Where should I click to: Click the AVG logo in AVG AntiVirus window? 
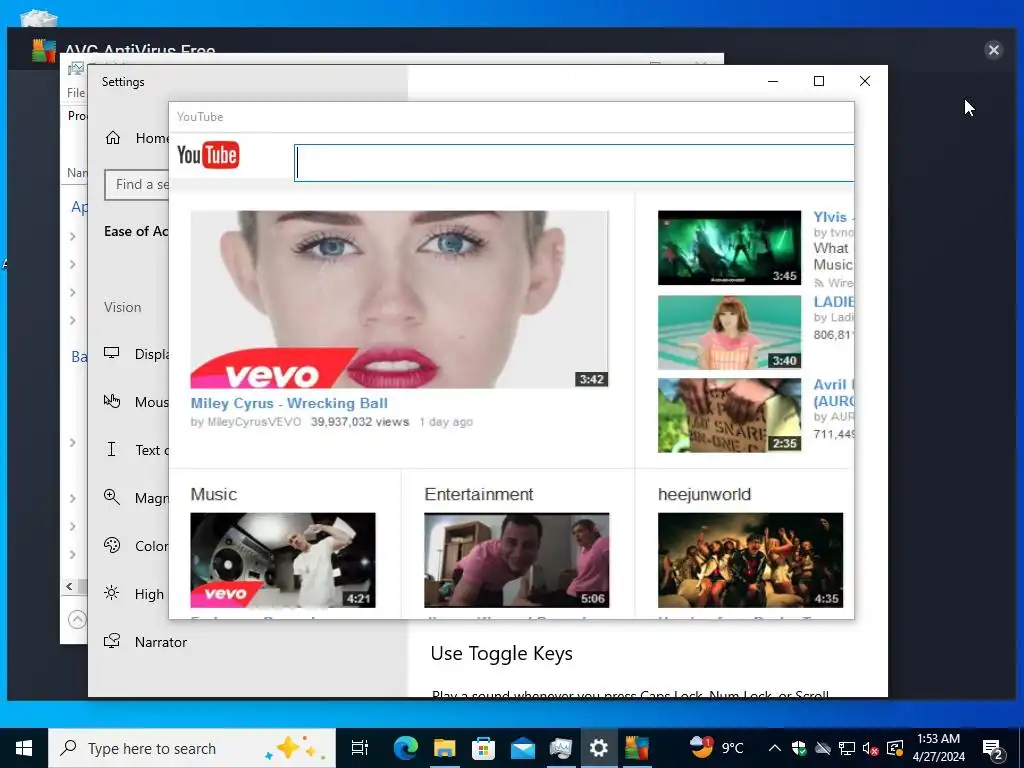pos(44,51)
